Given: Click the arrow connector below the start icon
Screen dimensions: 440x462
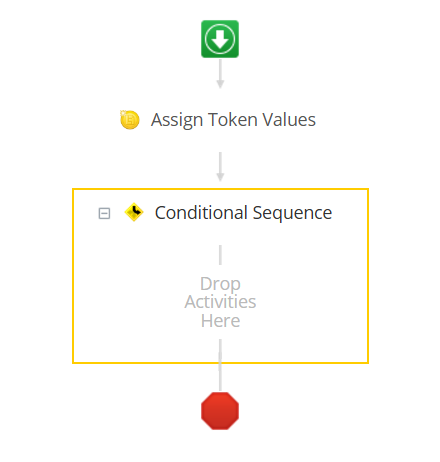Looking at the screenshot, I should pos(220,74).
